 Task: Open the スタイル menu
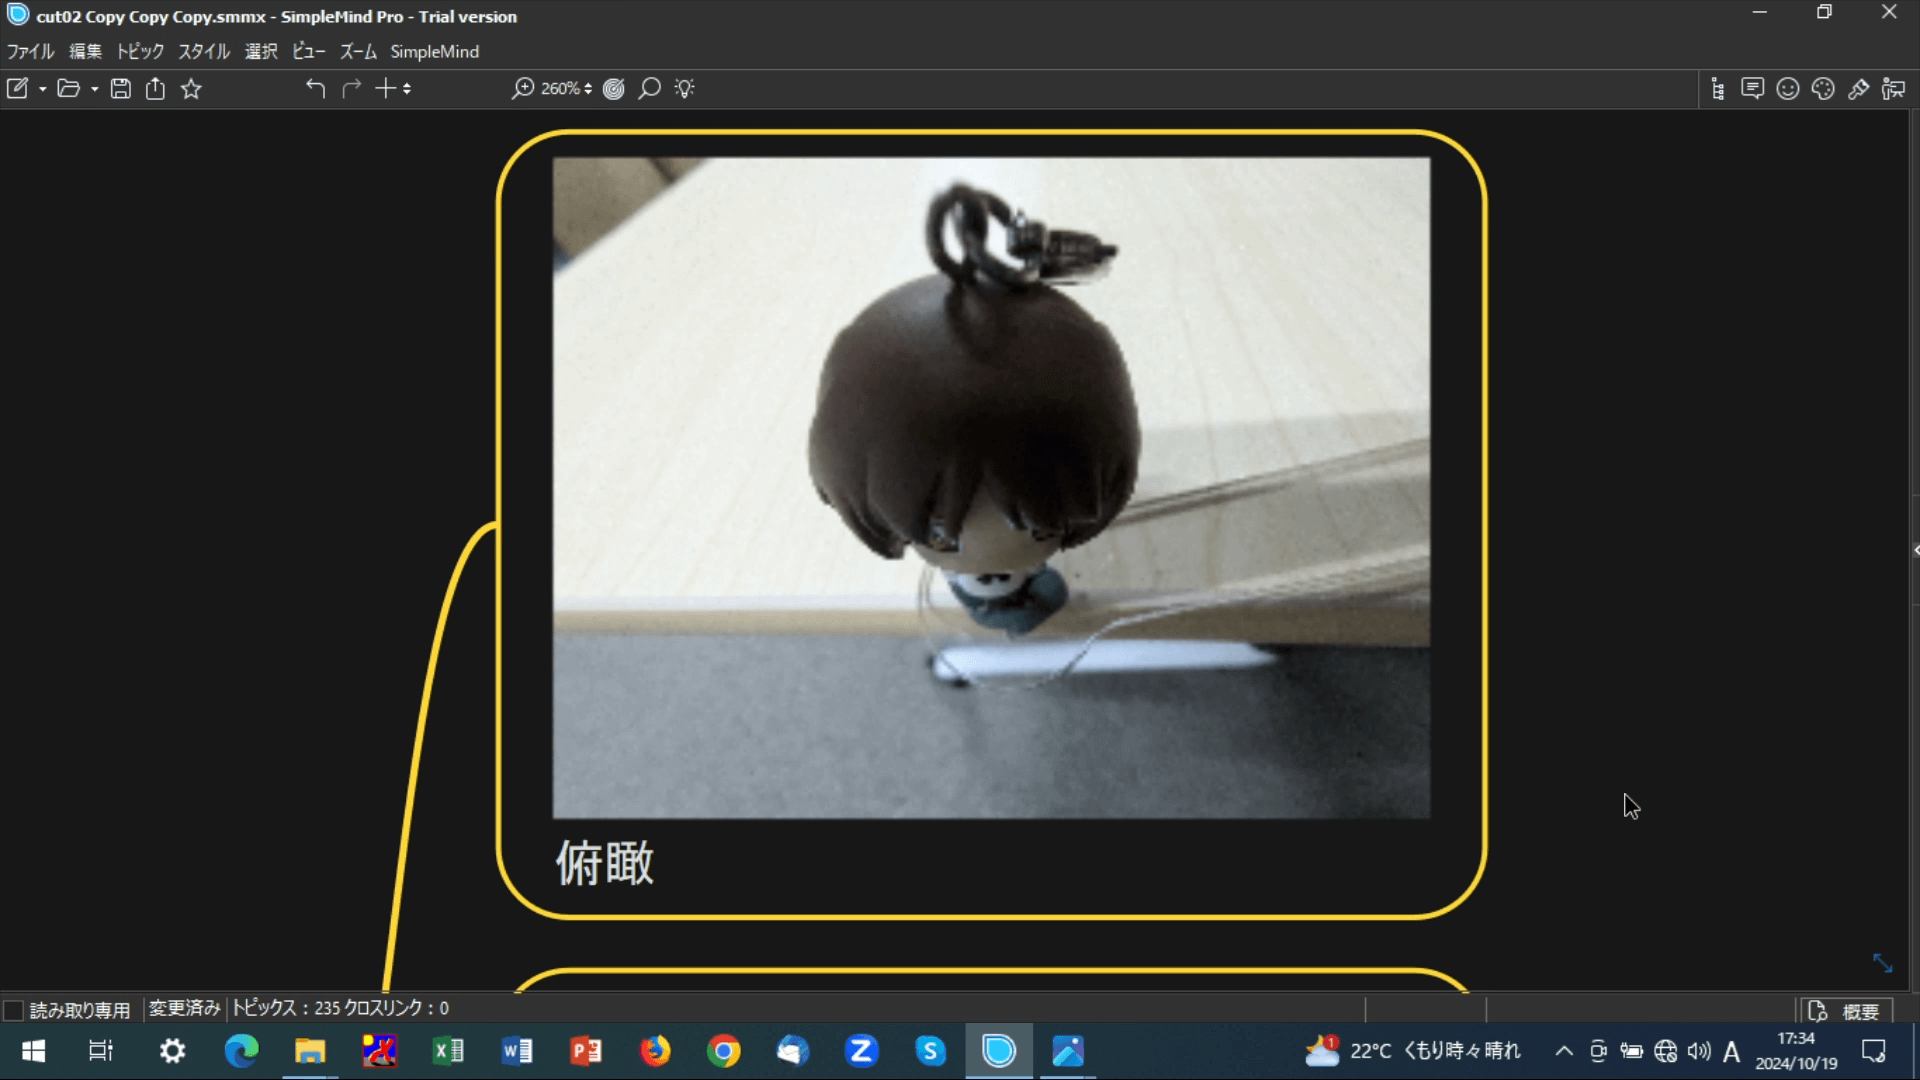204,51
